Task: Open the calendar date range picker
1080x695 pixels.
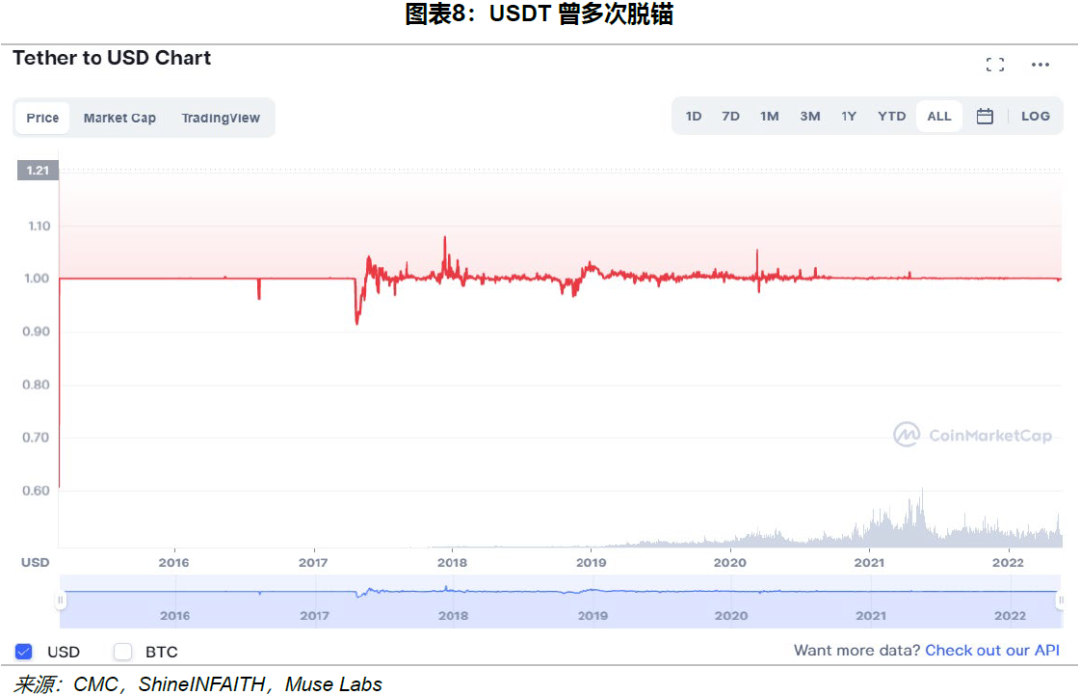Action: (985, 116)
